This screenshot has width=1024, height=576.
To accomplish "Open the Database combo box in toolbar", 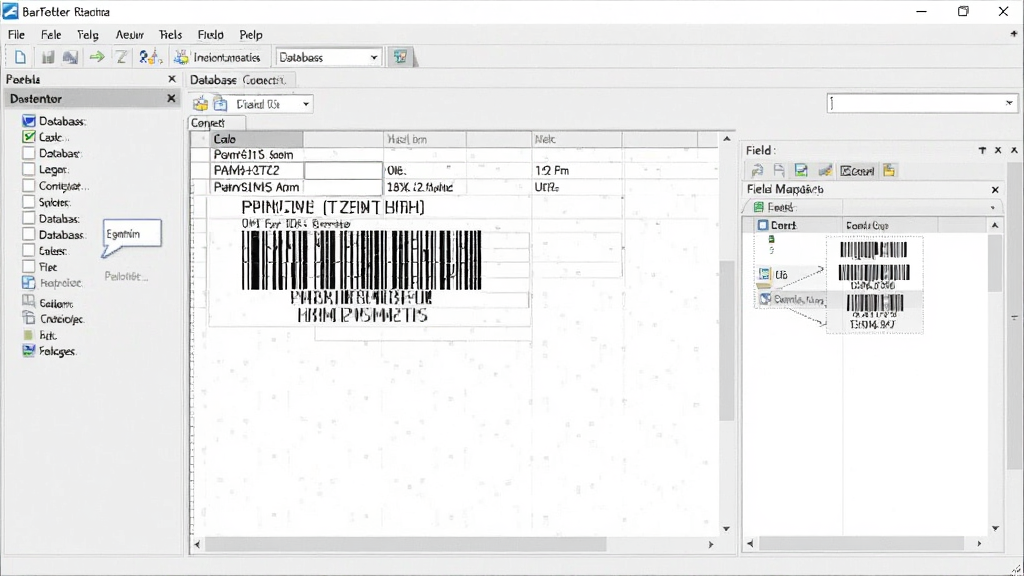I will point(328,57).
